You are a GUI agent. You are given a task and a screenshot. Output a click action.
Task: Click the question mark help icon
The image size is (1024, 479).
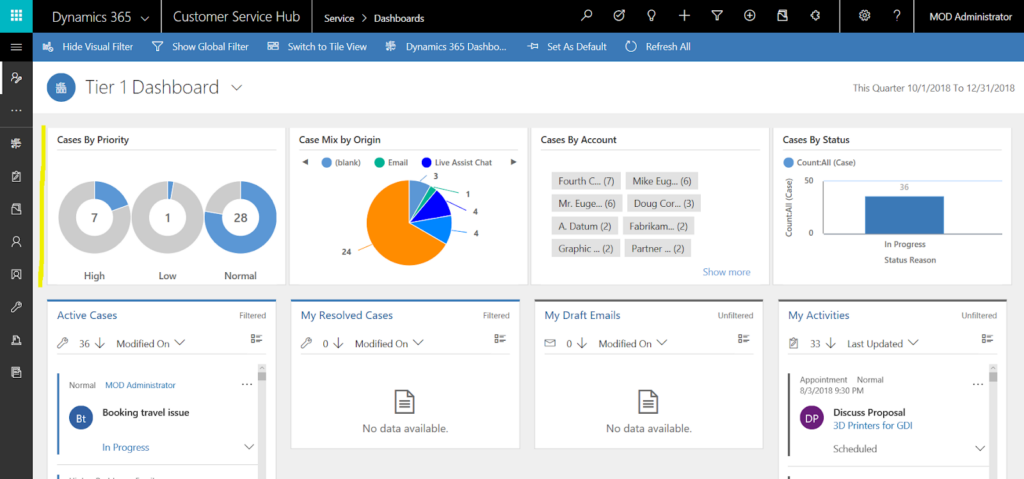[897, 17]
